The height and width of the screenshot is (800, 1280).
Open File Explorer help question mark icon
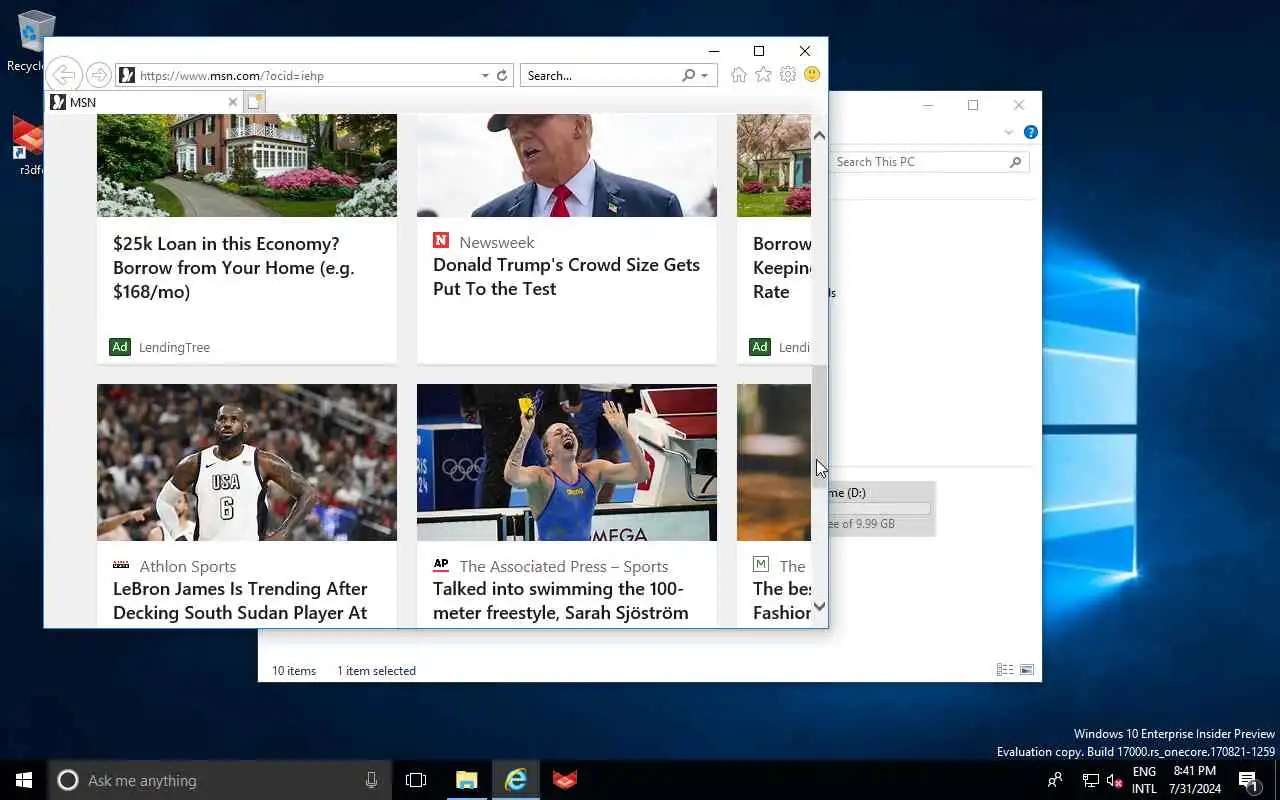click(x=1030, y=132)
